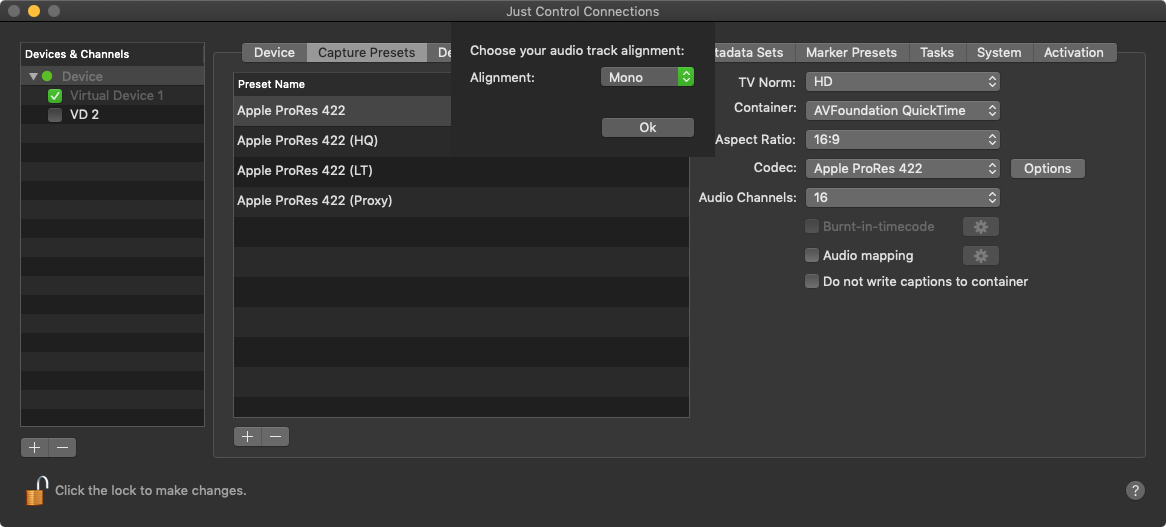This screenshot has width=1166, height=527.
Task: Open the Alignment Mono dropdown
Action: [647, 77]
